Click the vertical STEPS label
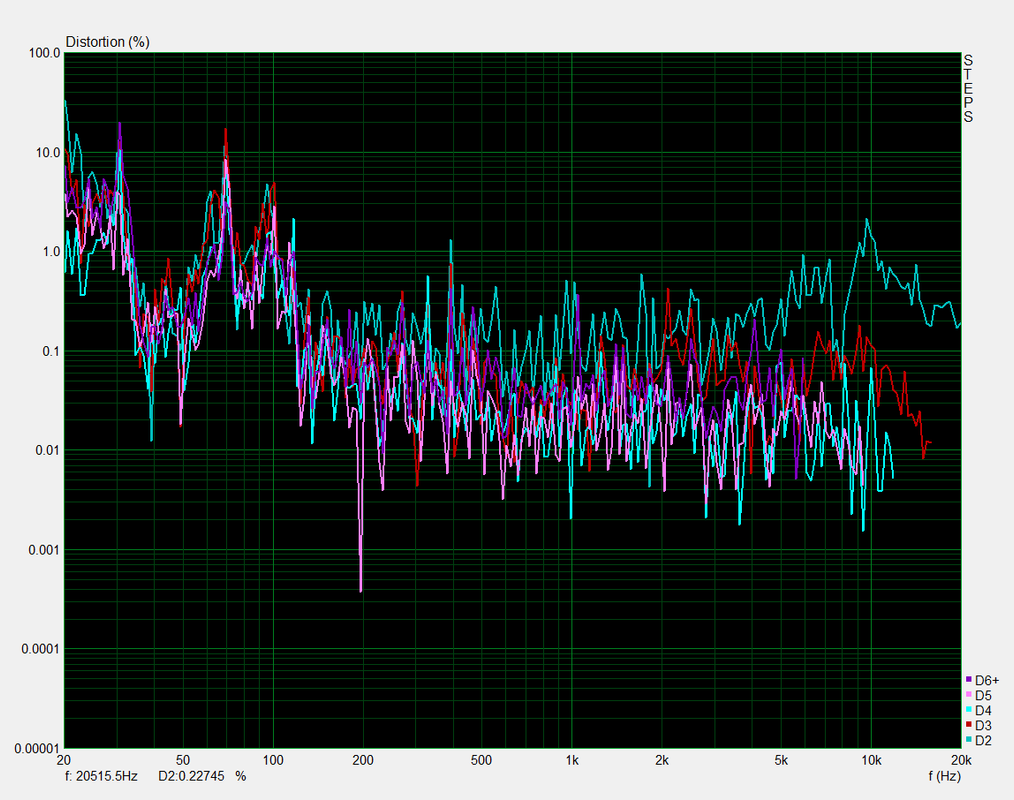Viewport: 1014px width, 800px height. pos(968,89)
